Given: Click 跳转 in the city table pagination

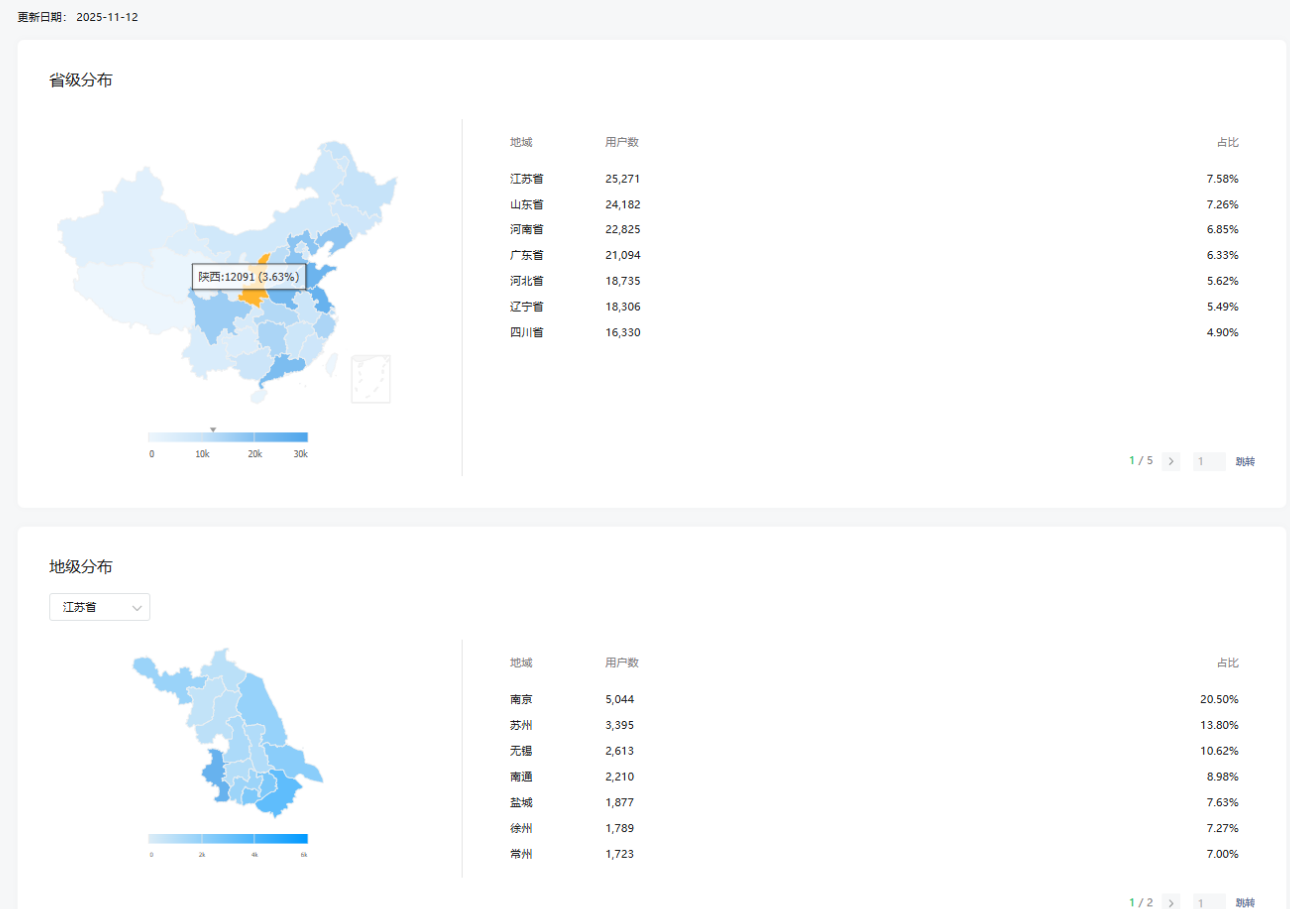Looking at the screenshot, I should pos(1245,902).
